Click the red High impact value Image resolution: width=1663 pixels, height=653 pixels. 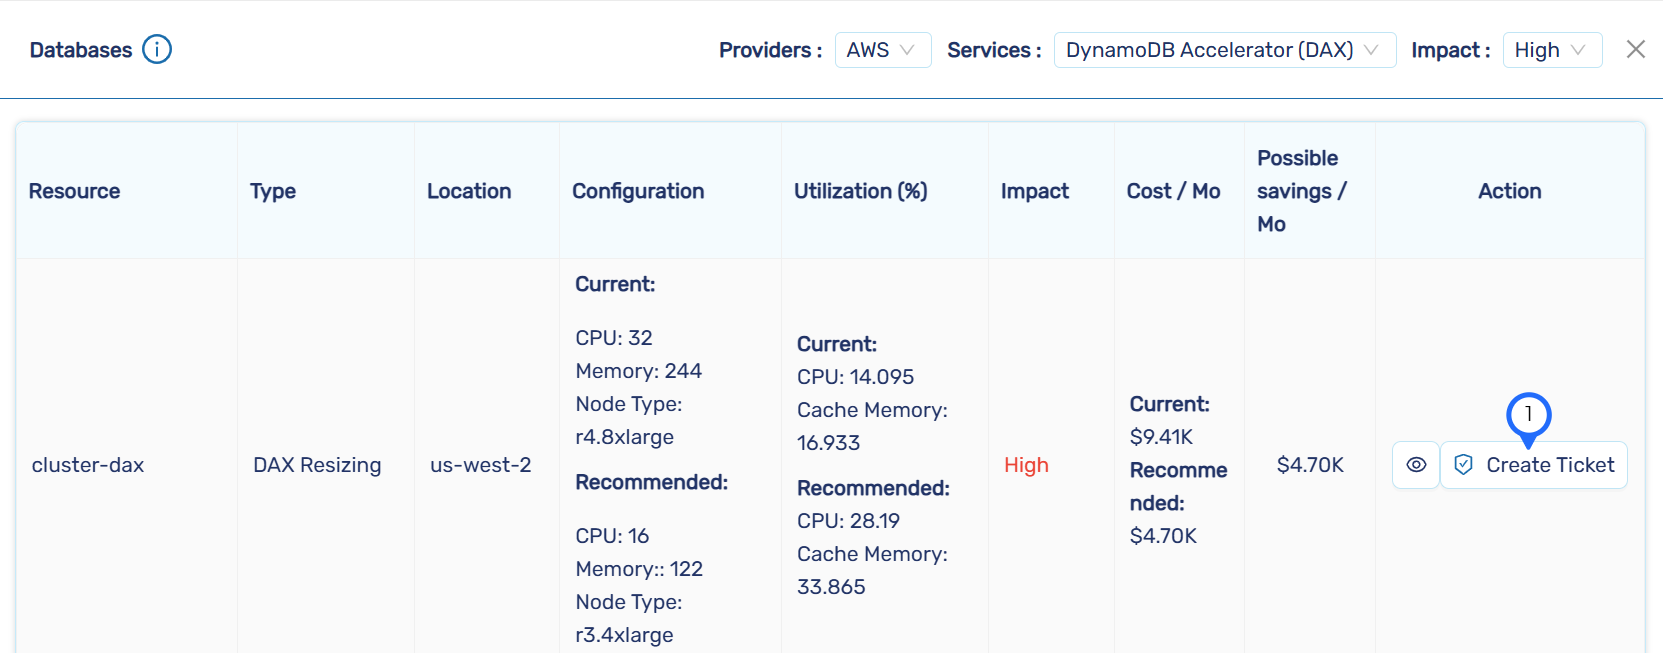(1026, 465)
